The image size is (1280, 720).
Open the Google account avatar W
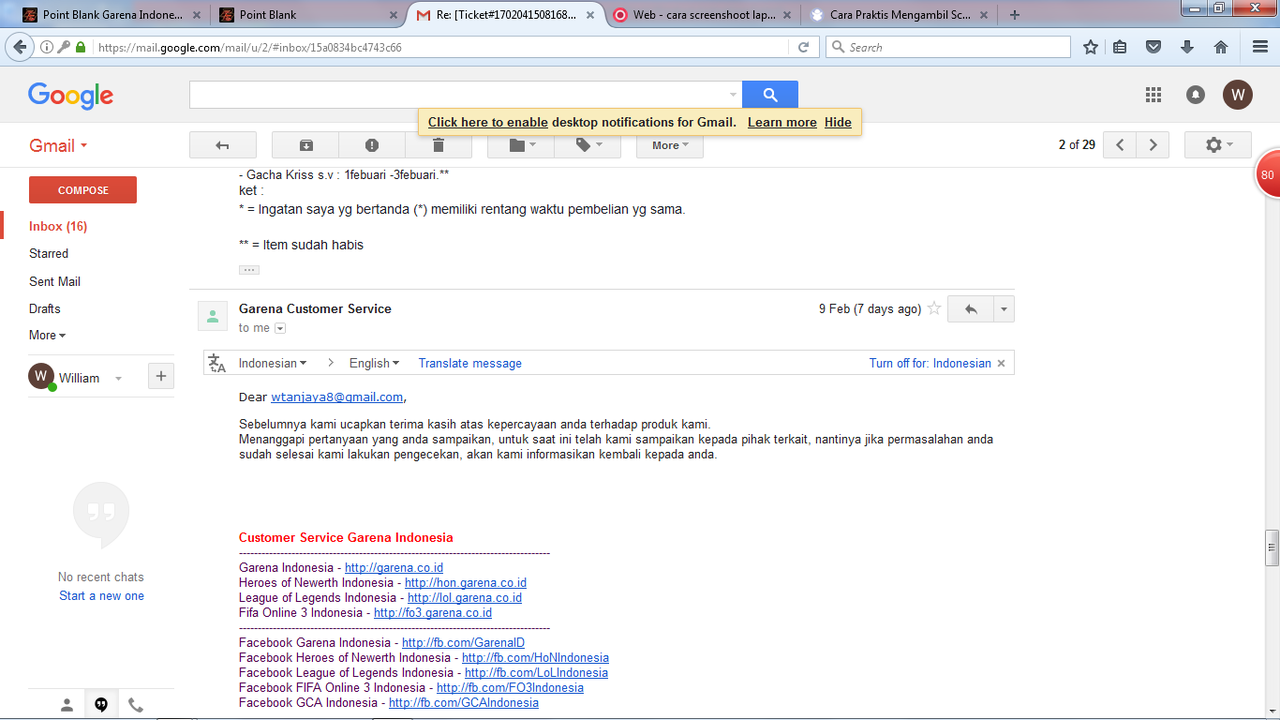tap(1238, 95)
